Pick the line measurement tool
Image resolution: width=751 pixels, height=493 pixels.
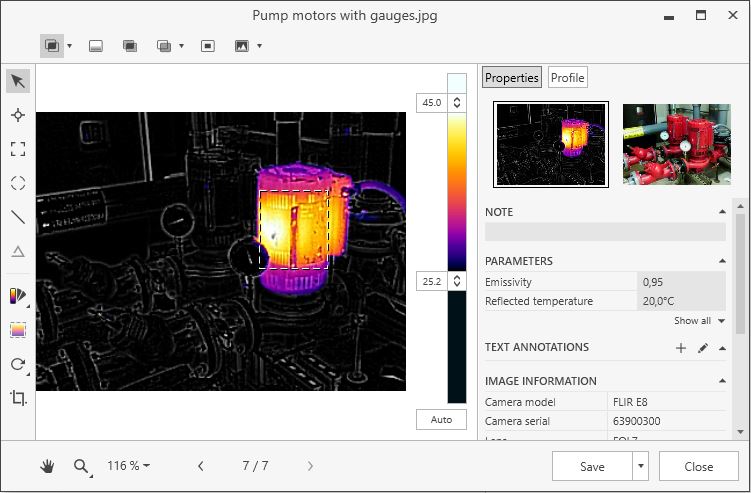(x=18, y=217)
